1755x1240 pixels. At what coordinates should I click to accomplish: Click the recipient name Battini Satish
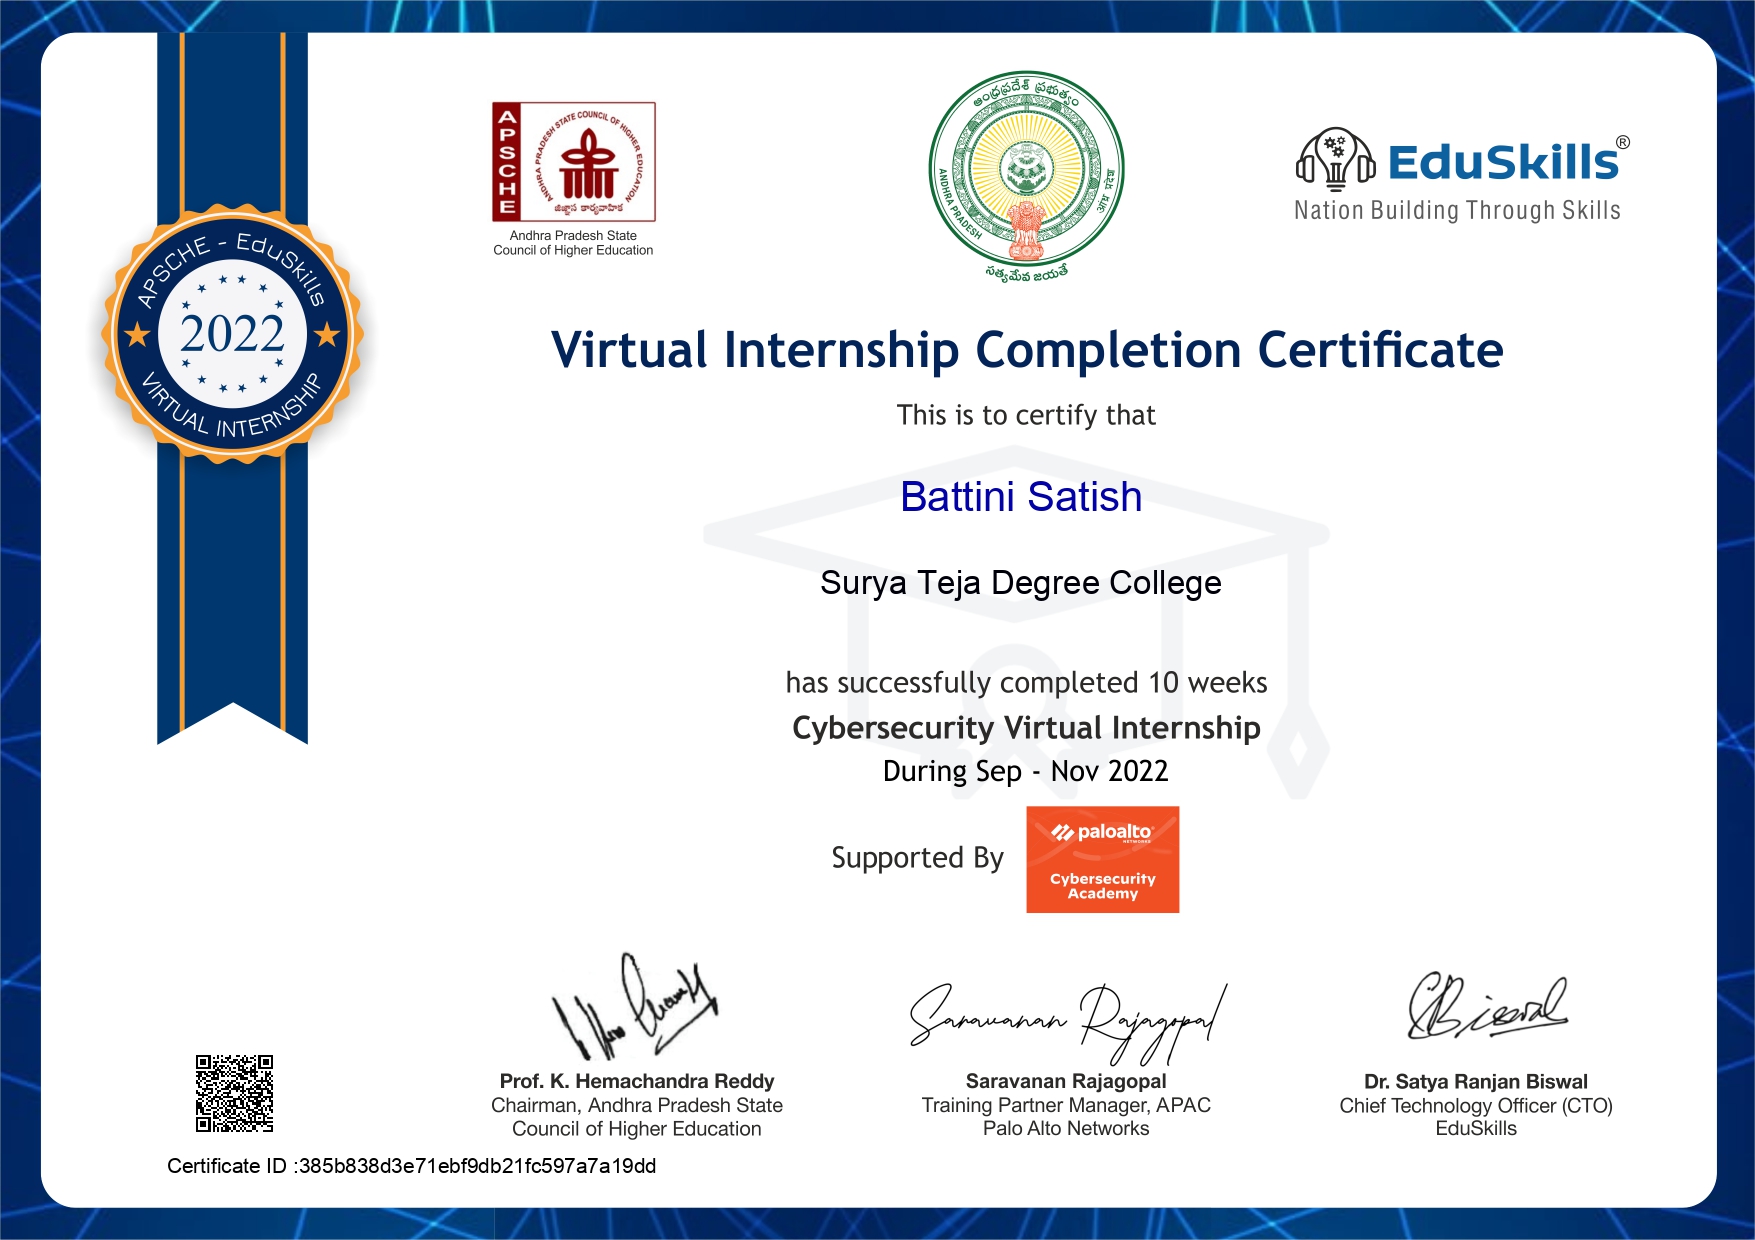coord(1020,497)
